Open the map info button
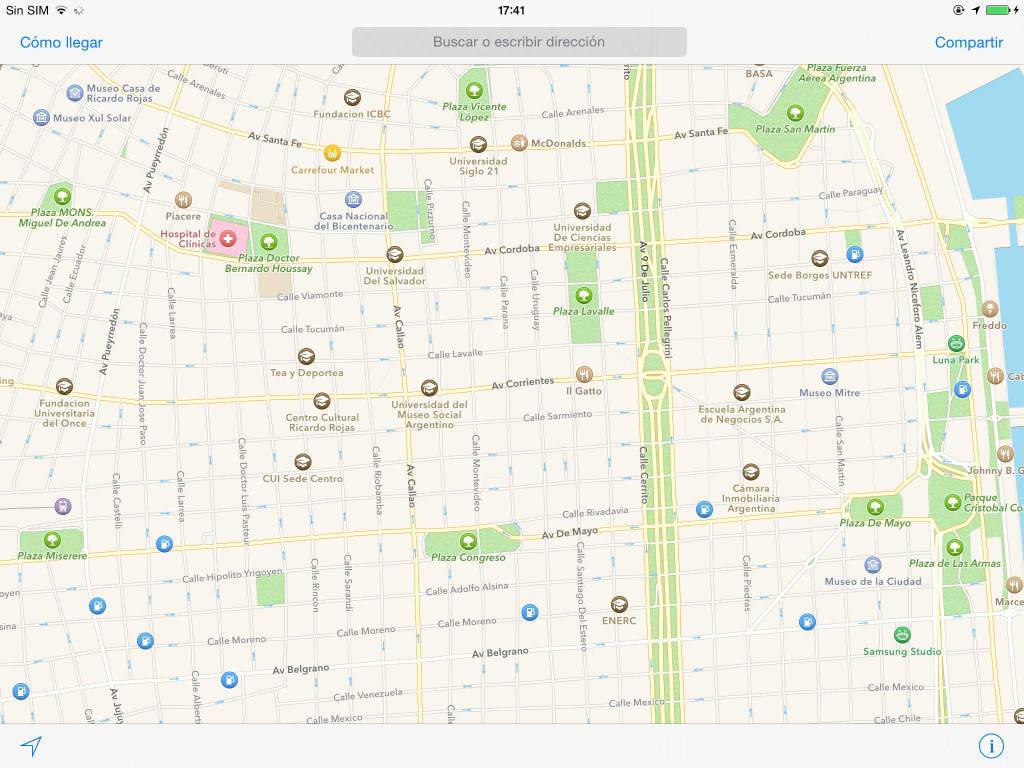1024x768 pixels. click(x=991, y=746)
